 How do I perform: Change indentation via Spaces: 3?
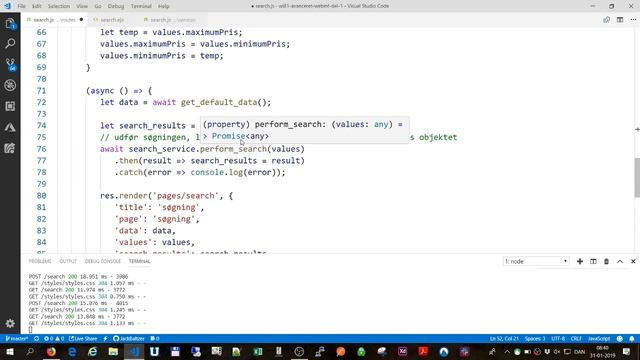click(535, 339)
